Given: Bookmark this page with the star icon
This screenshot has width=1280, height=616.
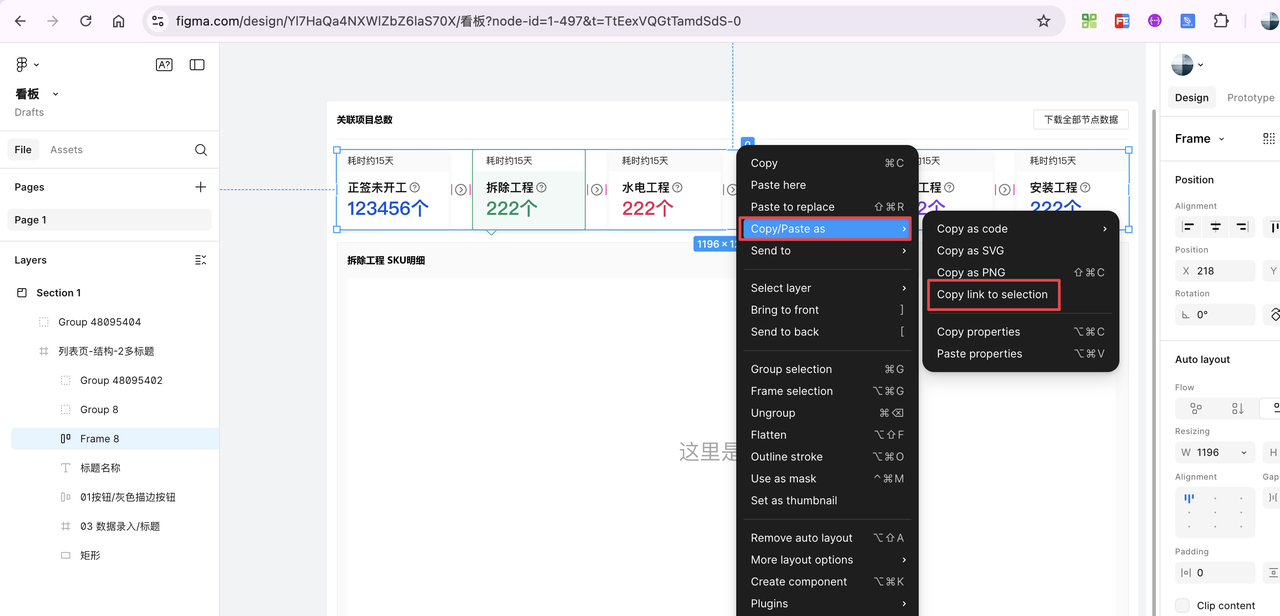Looking at the screenshot, I should [1044, 21].
